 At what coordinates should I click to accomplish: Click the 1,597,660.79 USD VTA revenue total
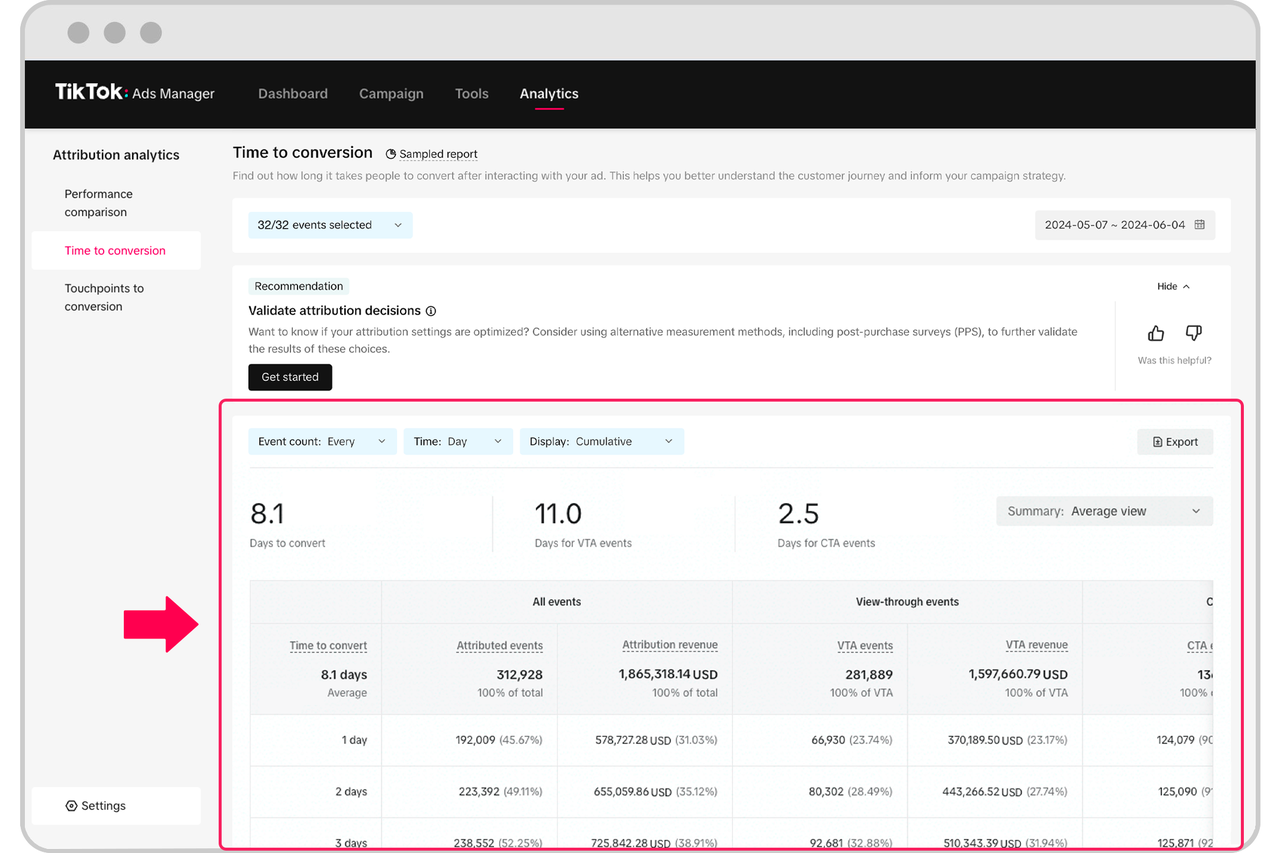(1018, 675)
